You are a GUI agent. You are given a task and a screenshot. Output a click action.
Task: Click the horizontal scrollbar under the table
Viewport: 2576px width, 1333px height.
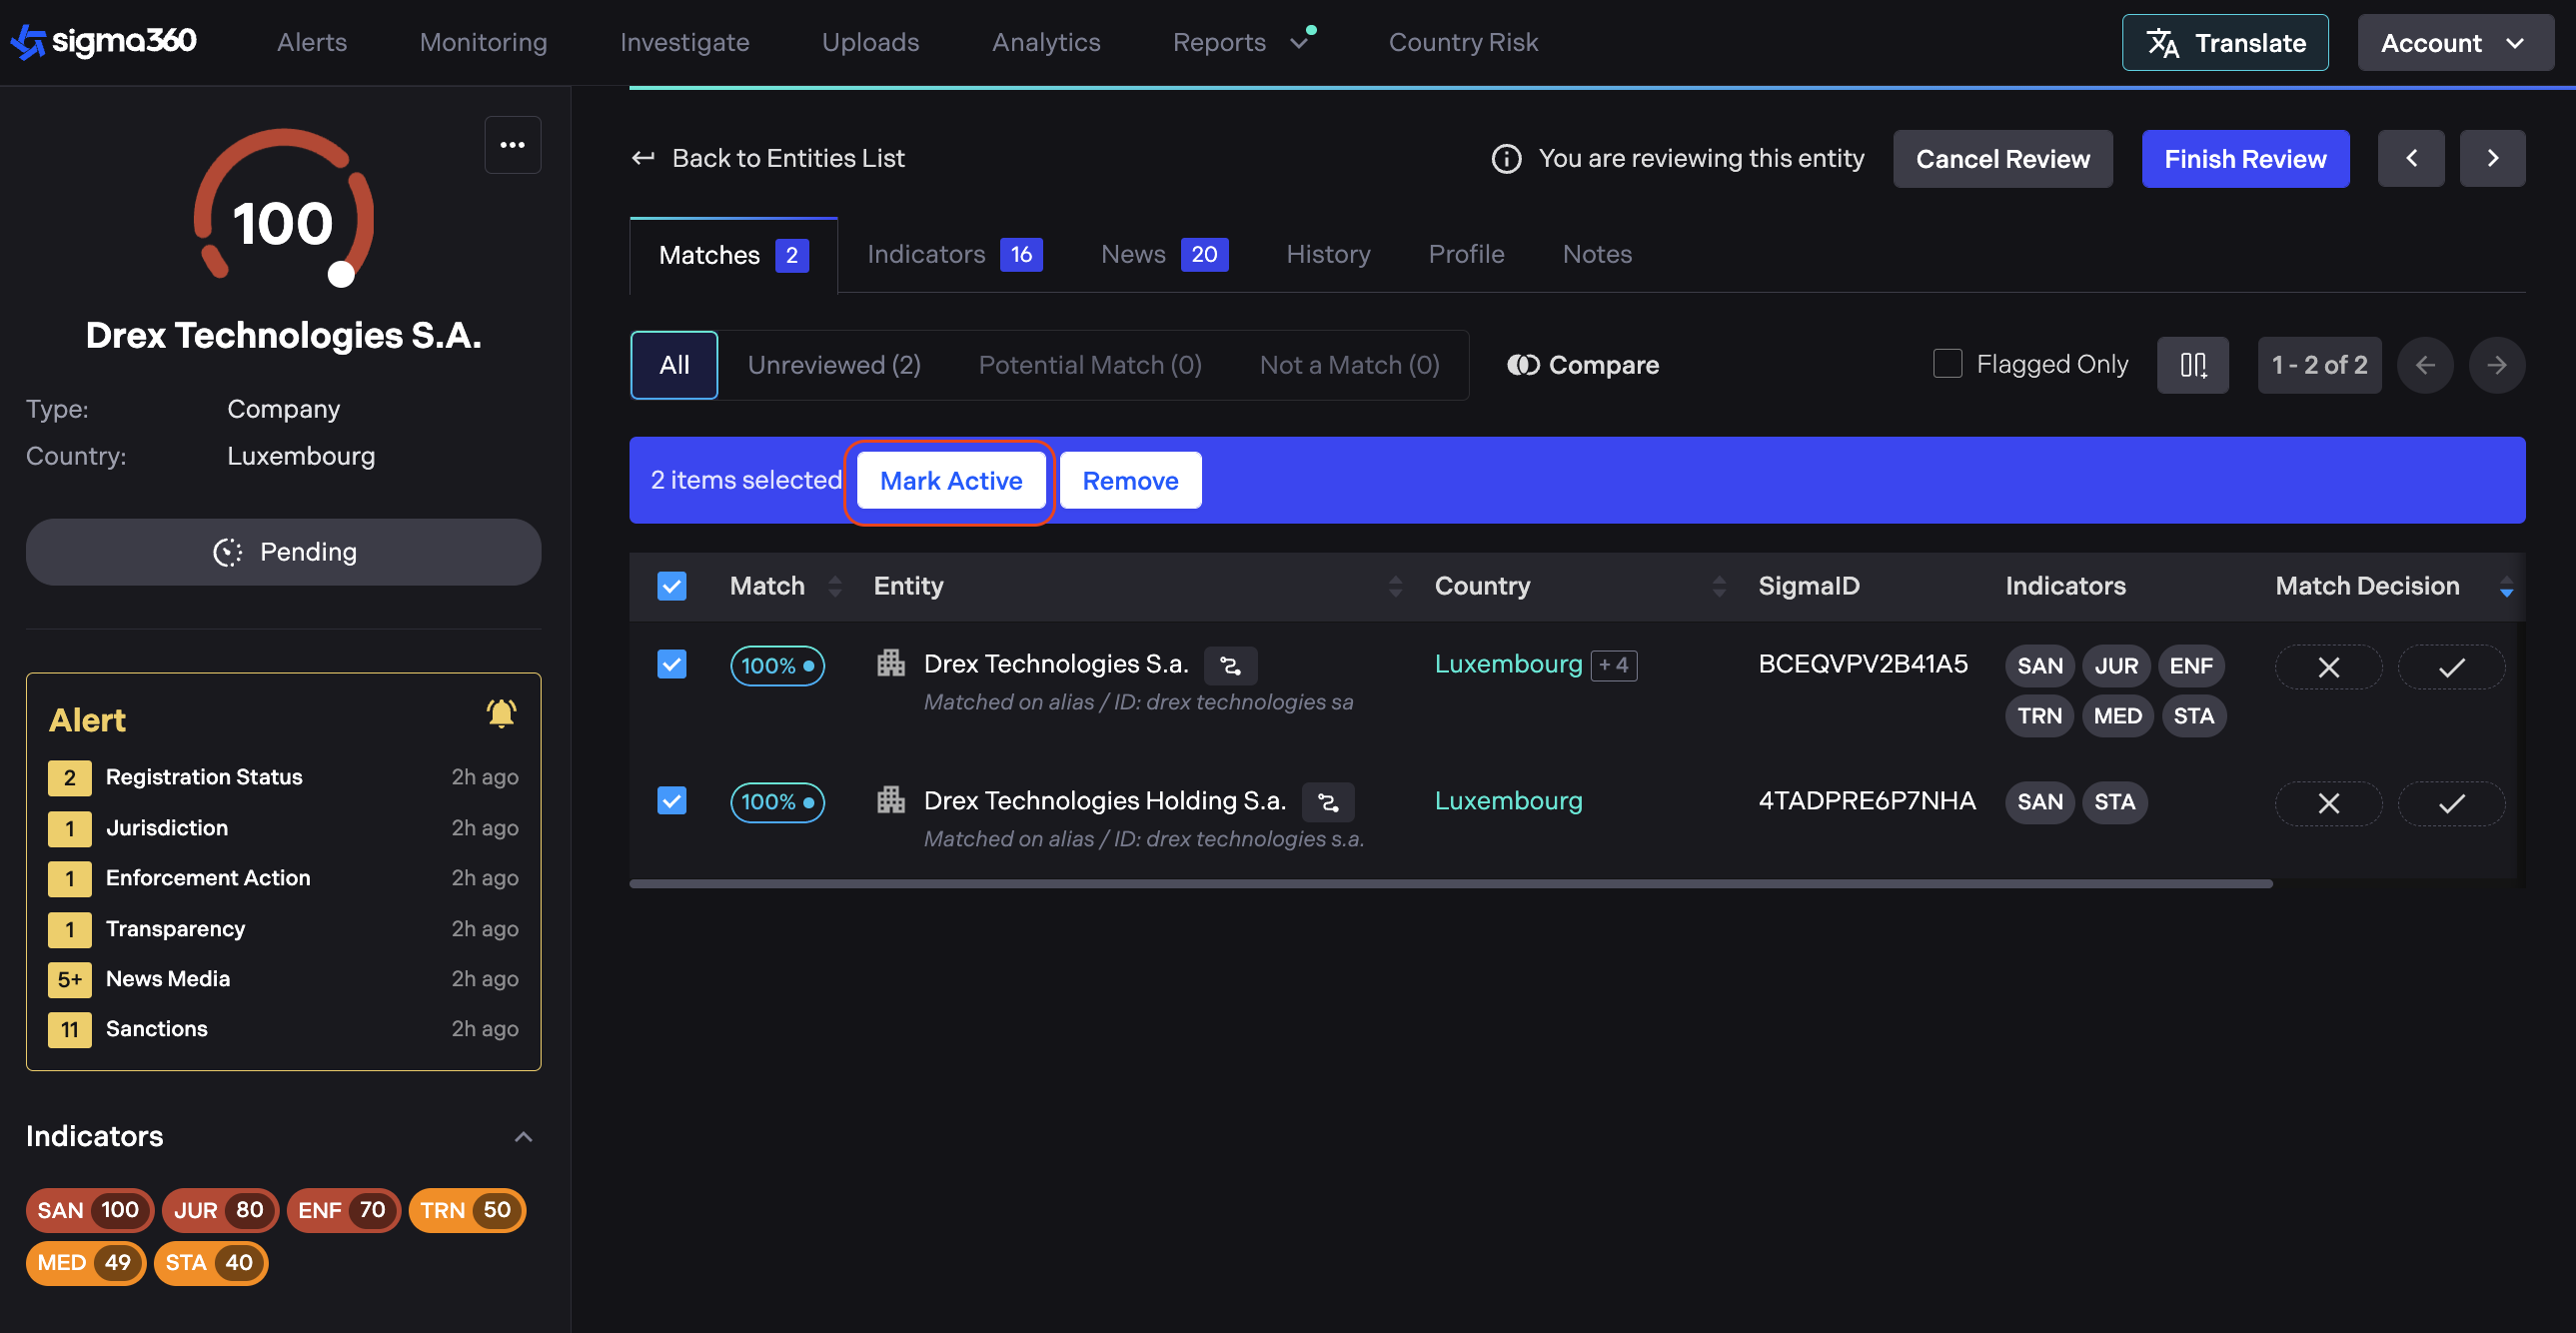click(1450, 884)
